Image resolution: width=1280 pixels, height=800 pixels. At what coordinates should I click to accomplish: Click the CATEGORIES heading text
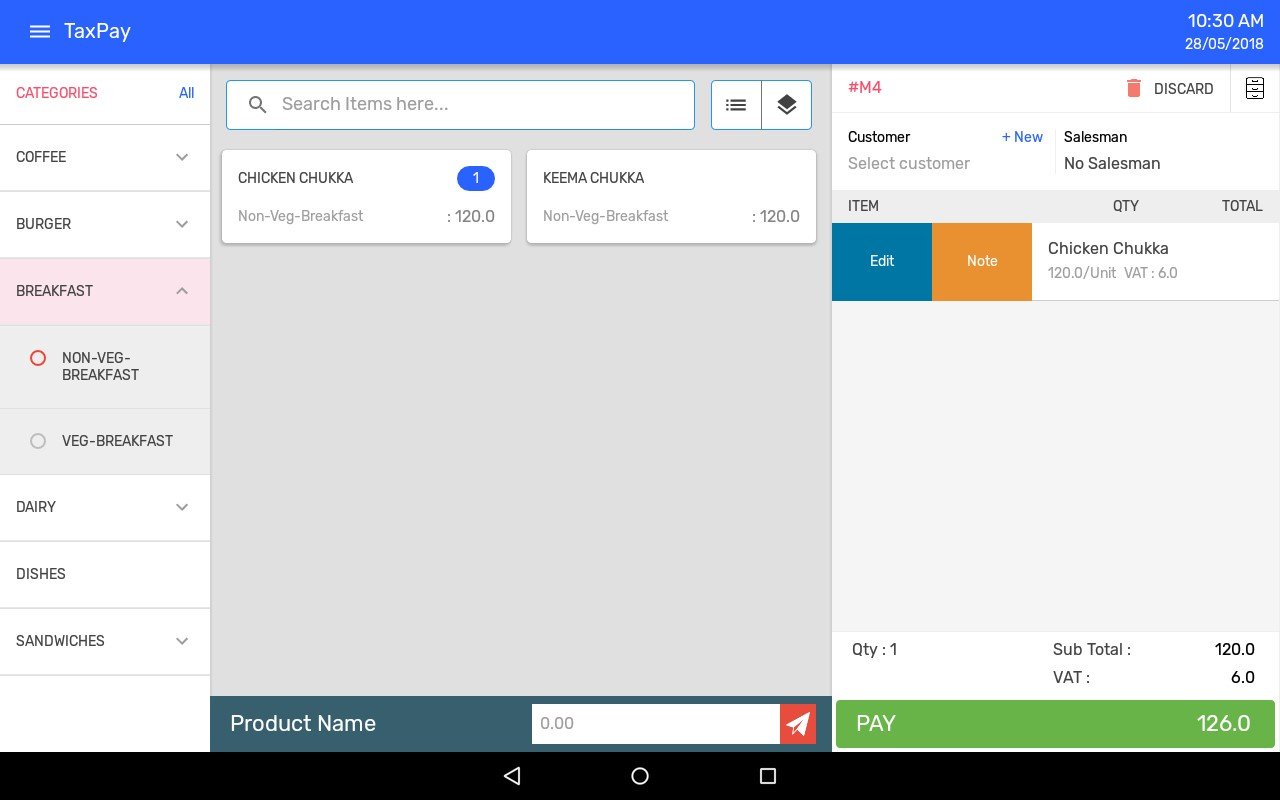pyautogui.click(x=57, y=93)
